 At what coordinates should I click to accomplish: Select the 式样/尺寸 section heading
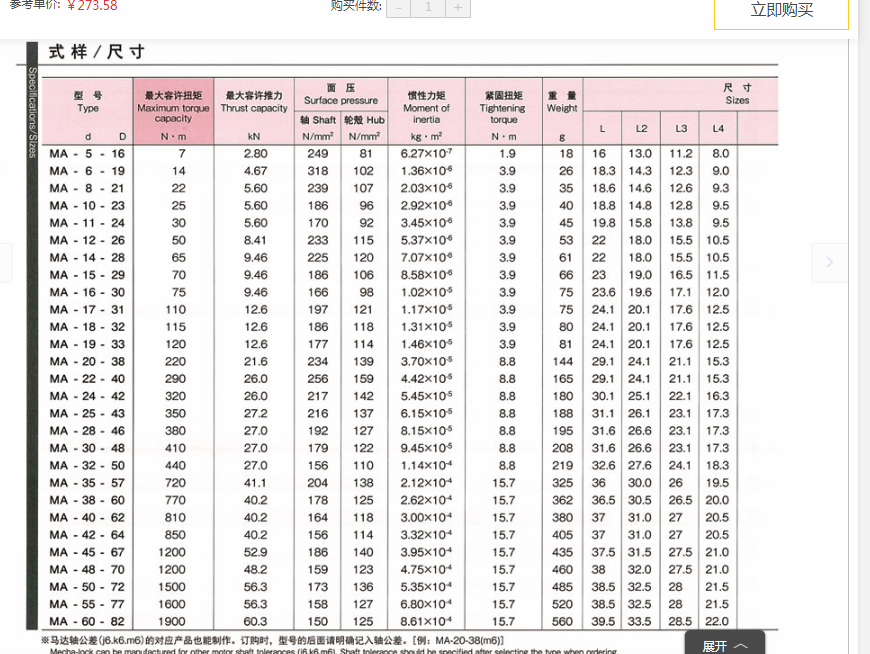tap(97, 52)
